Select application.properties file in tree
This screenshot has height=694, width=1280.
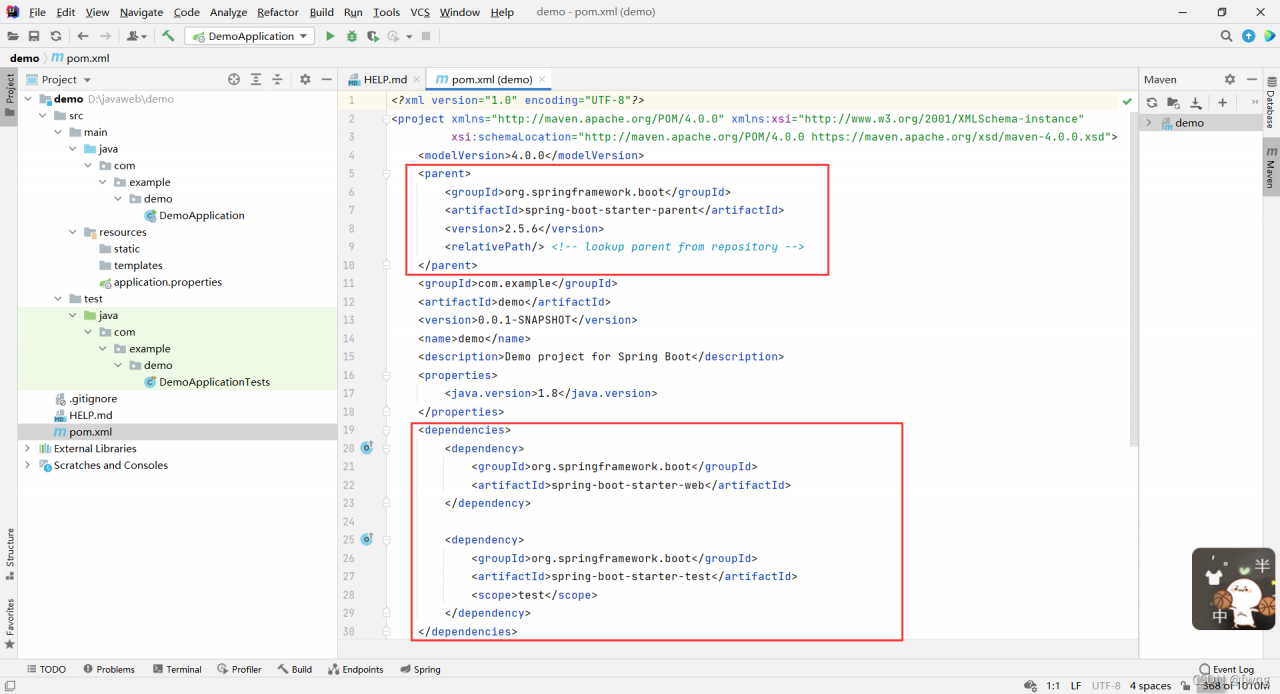(x=167, y=282)
